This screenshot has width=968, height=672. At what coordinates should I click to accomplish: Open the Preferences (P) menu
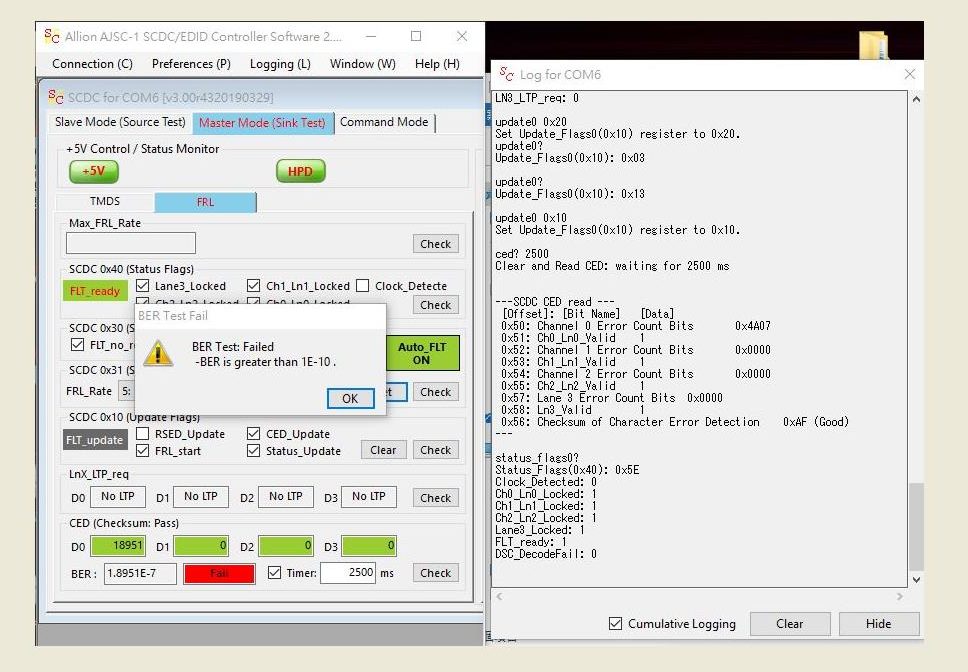pos(191,64)
